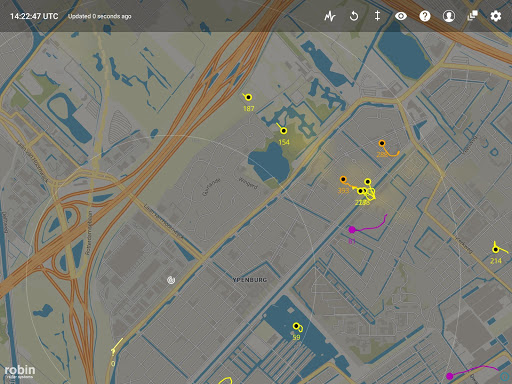
Task: Select bird track marker 187
Action: pyautogui.click(x=248, y=97)
